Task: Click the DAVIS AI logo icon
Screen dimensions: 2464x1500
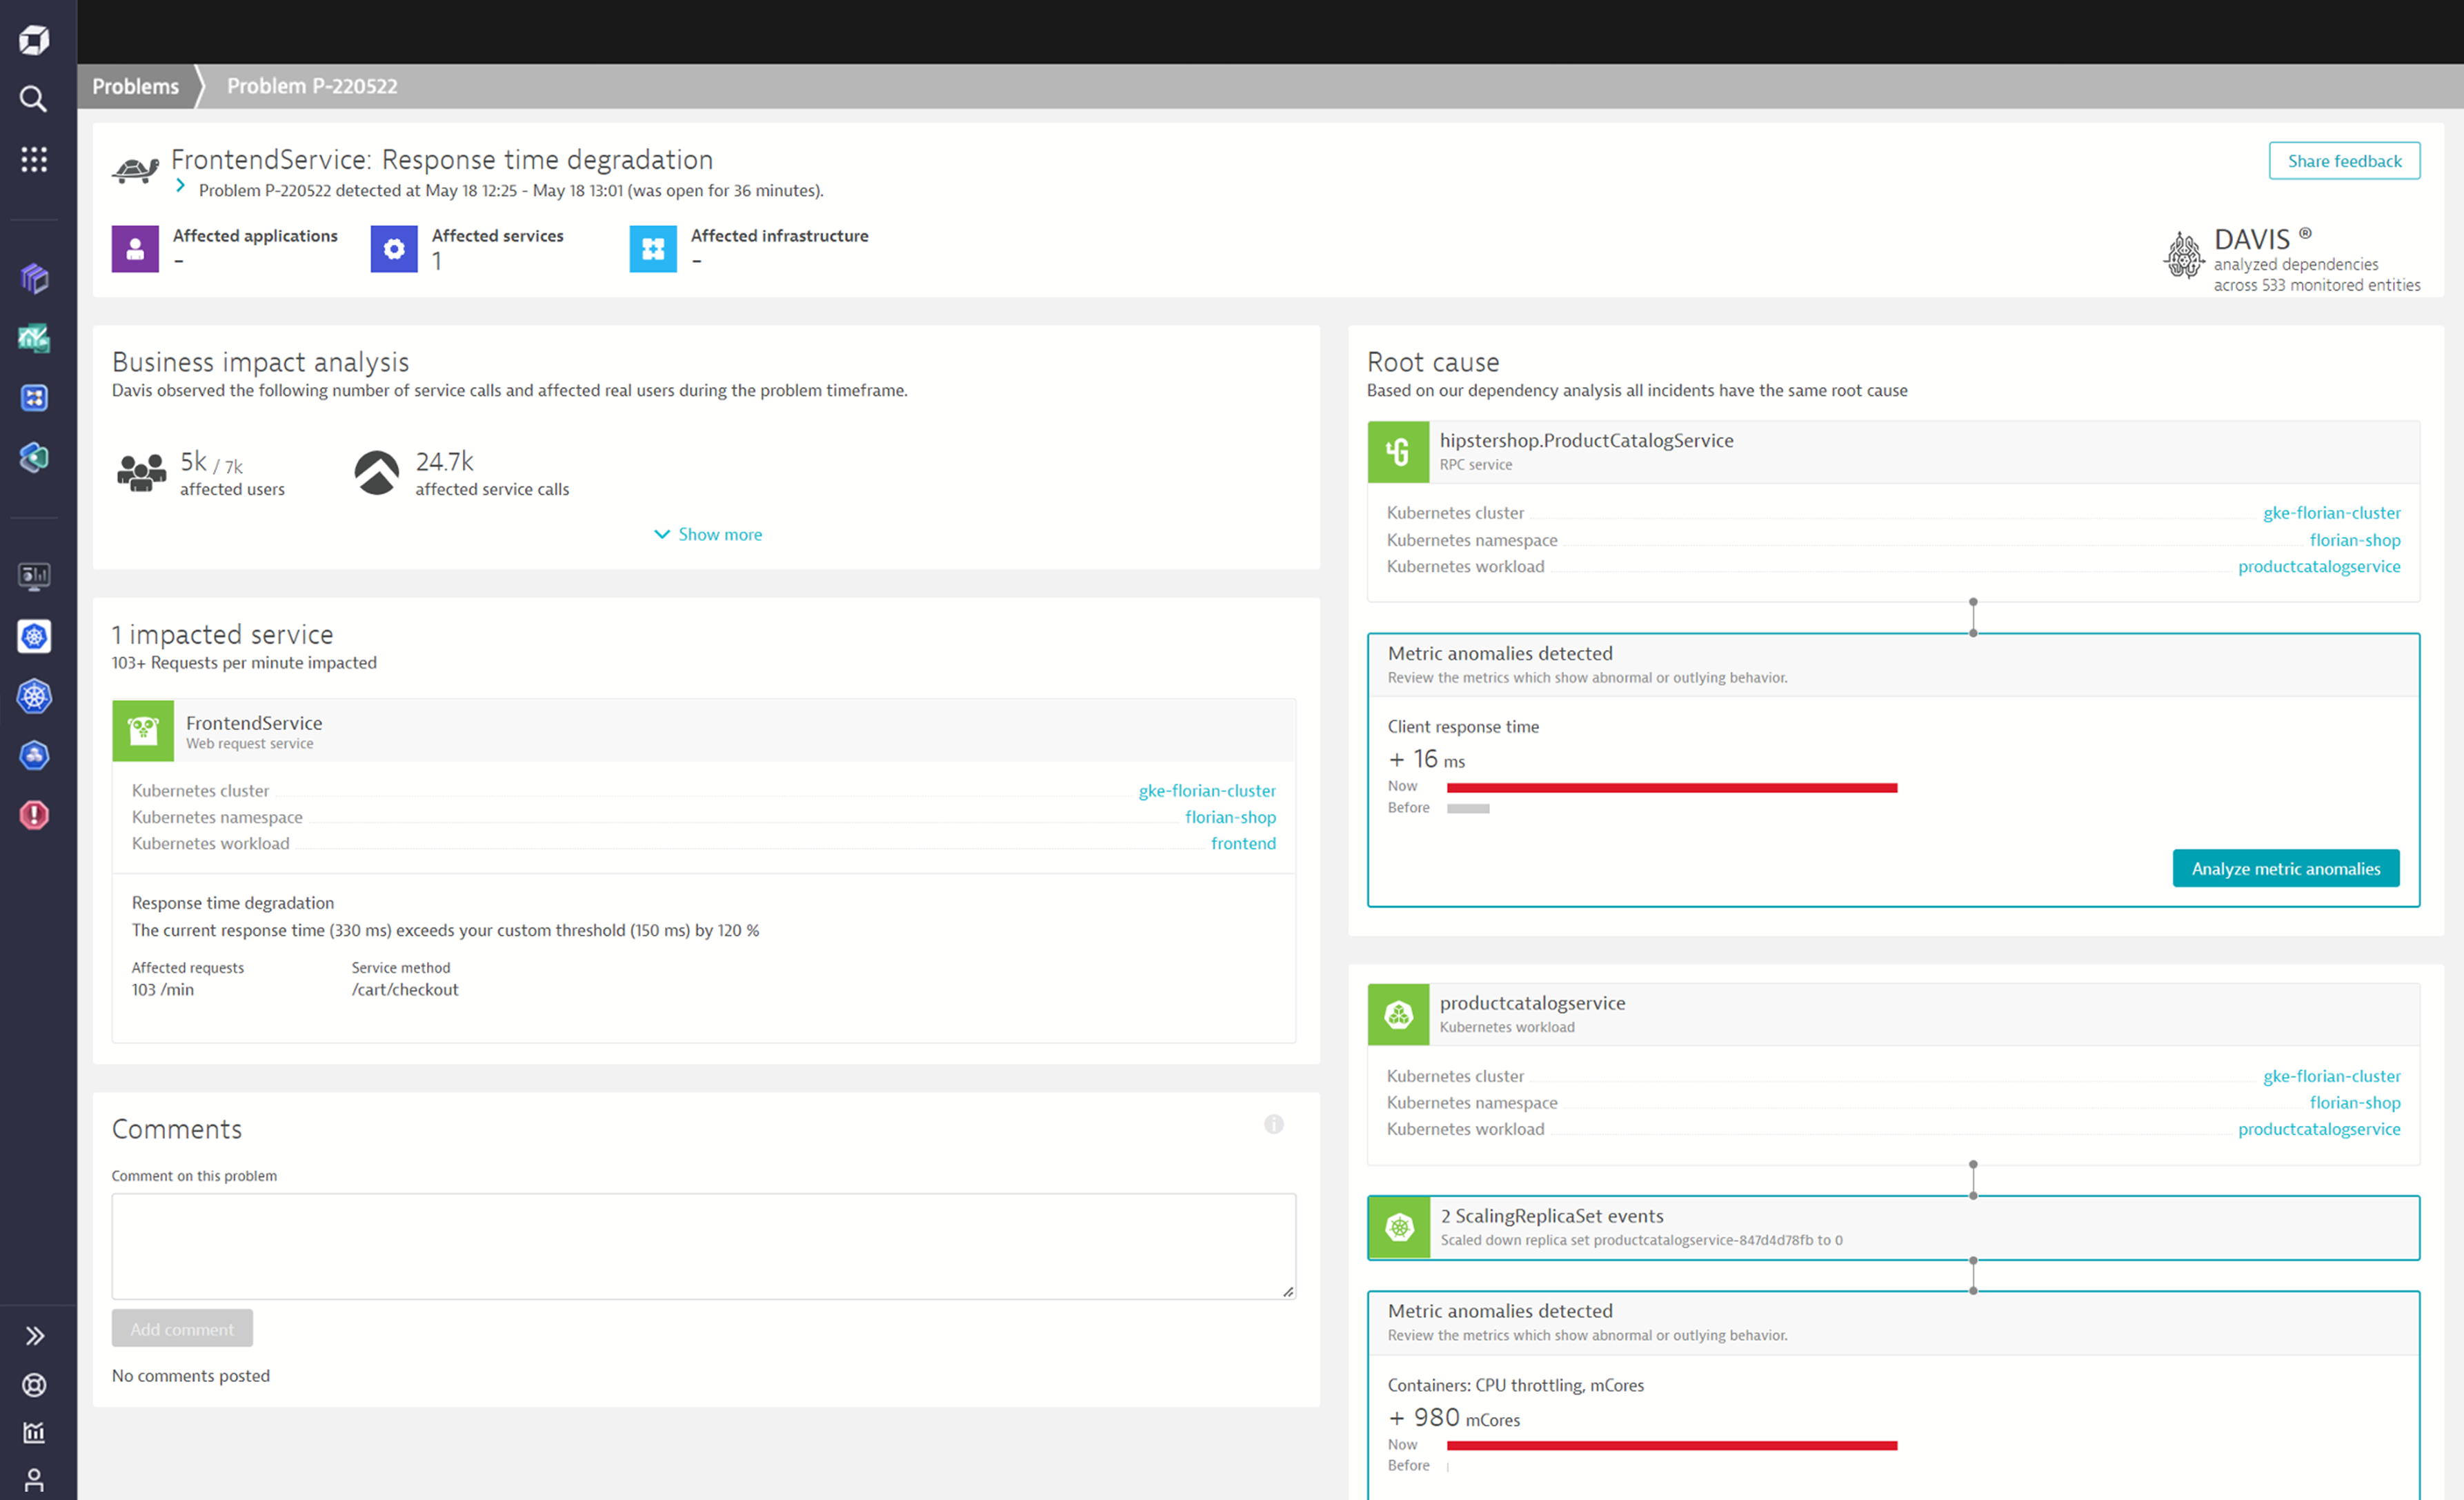Action: pyautogui.click(x=2183, y=256)
